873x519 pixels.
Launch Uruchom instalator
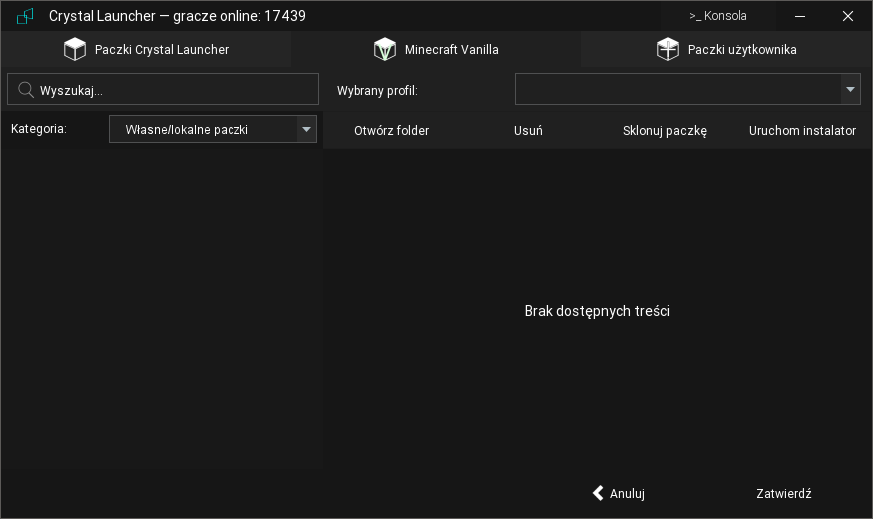[802, 131]
